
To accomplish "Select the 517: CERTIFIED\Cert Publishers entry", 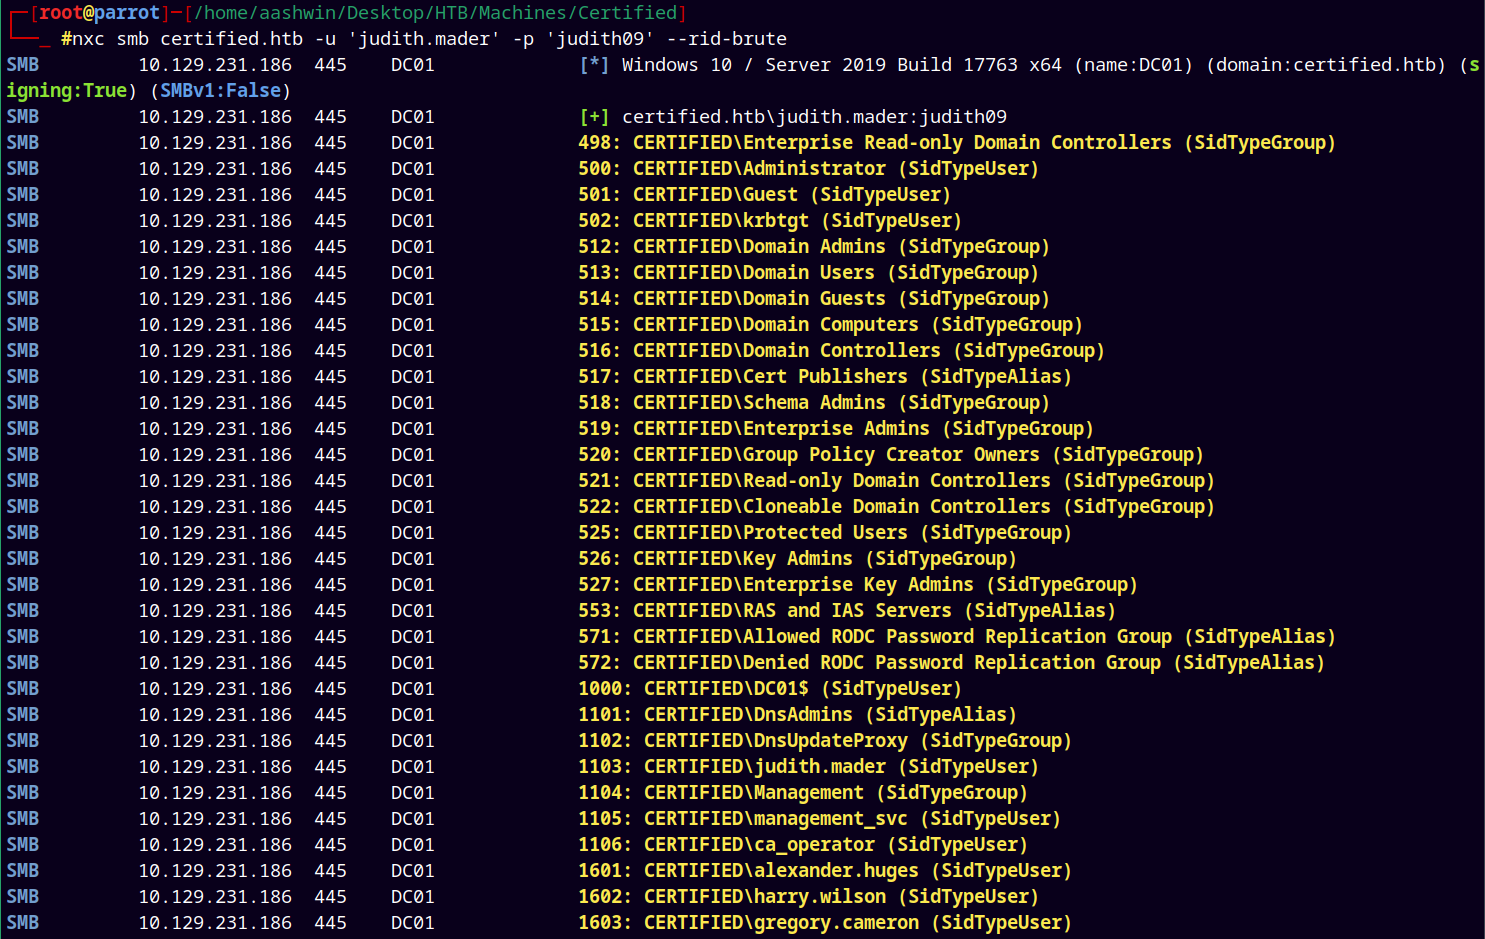I will tap(825, 377).
